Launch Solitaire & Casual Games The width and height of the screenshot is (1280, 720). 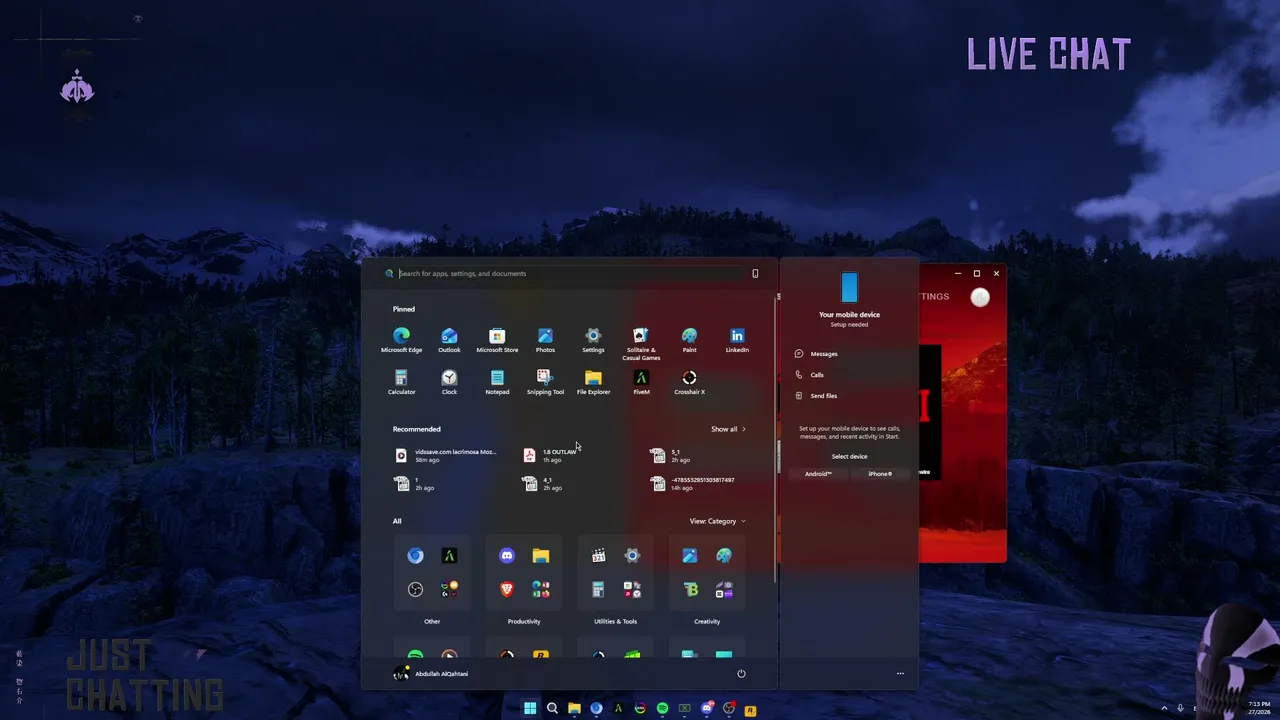click(x=641, y=343)
